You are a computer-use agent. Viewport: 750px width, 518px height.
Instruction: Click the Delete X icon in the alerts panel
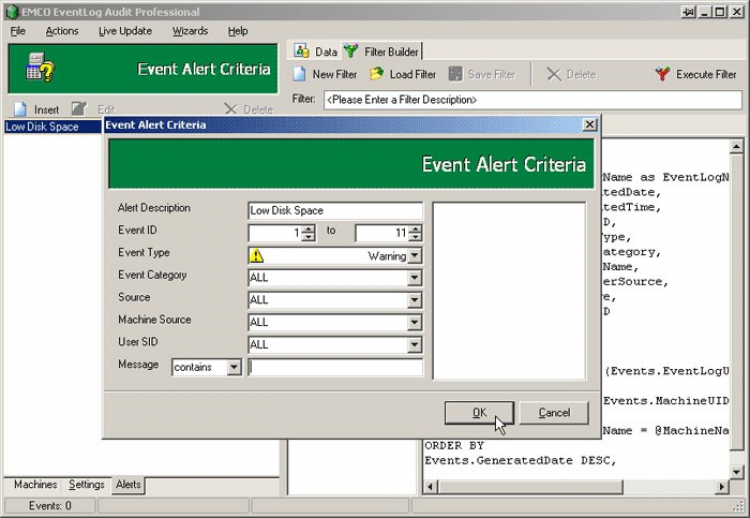point(231,109)
